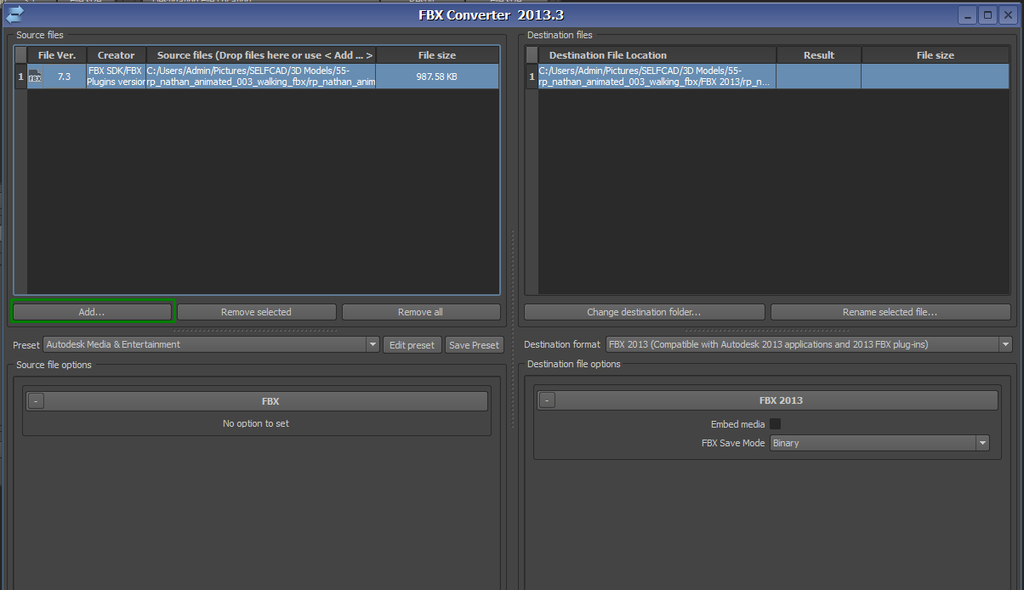
Task: Click the Change destination folder button
Action: click(644, 311)
